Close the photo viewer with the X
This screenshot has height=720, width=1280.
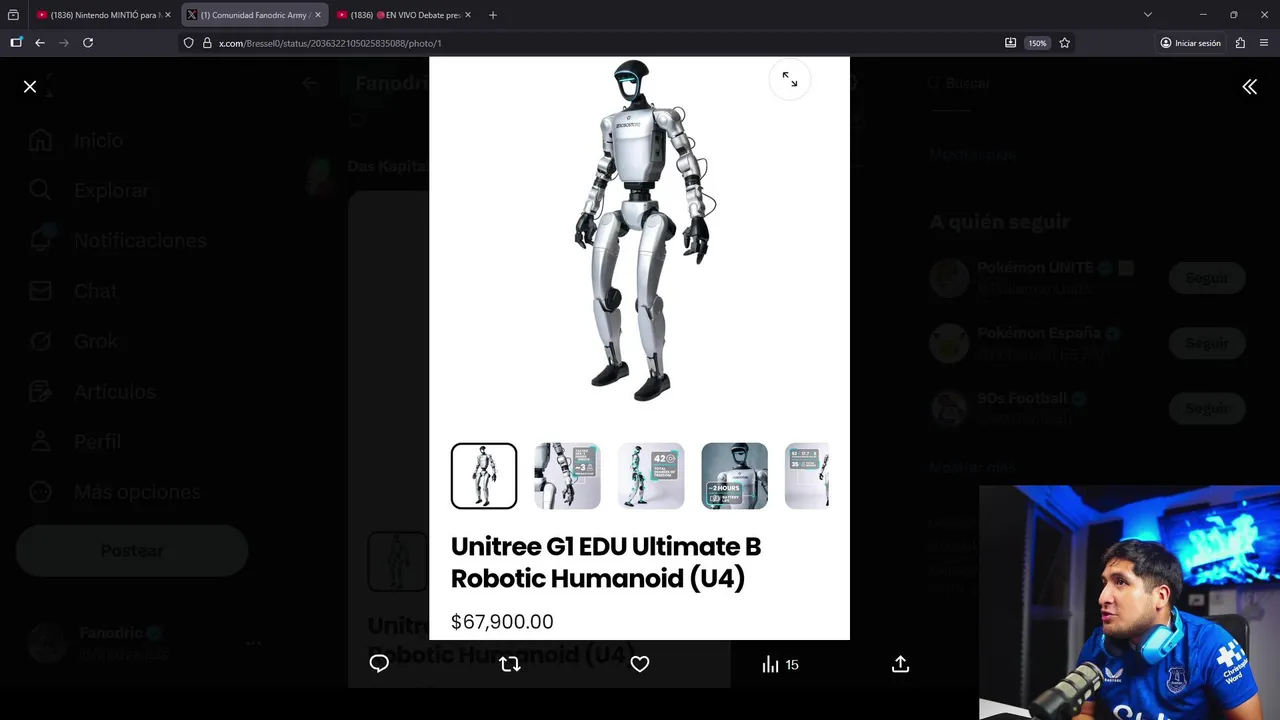pyautogui.click(x=30, y=87)
